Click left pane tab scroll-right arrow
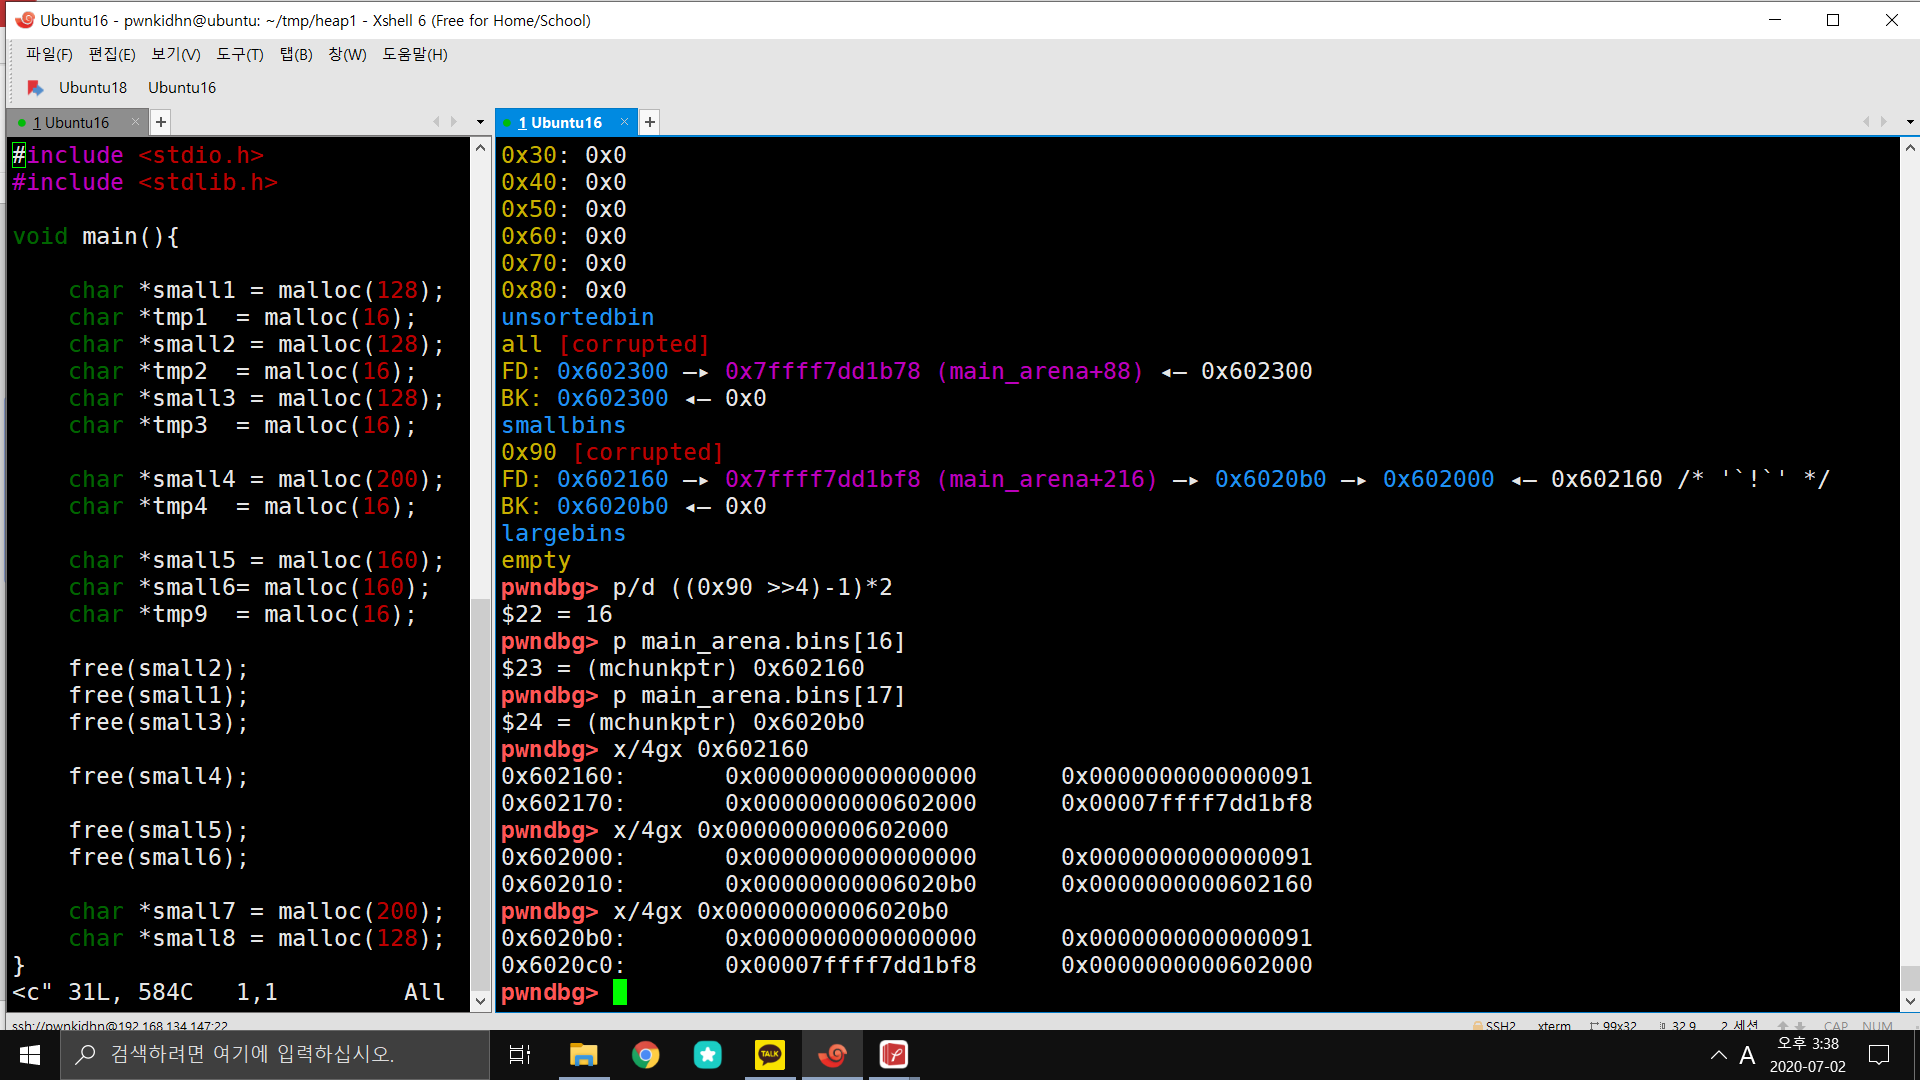Image resolution: width=1920 pixels, height=1080 pixels. [x=454, y=122]
